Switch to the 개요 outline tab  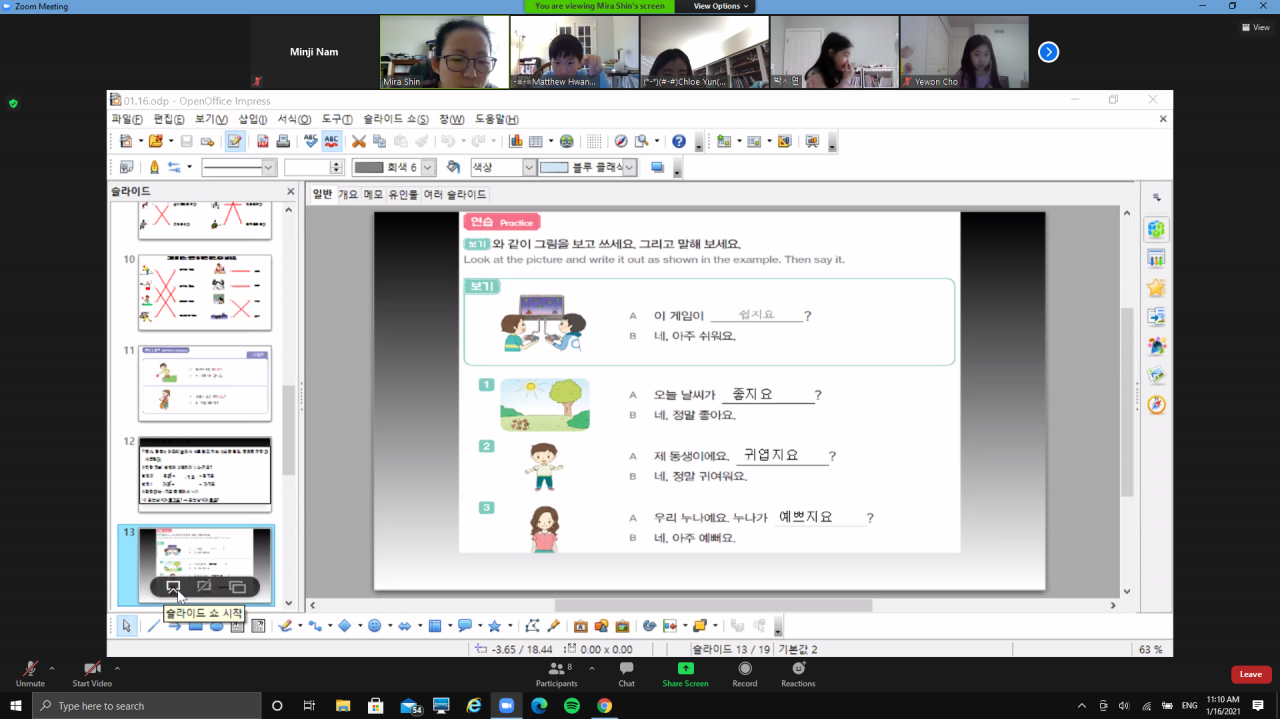[348, 194]
